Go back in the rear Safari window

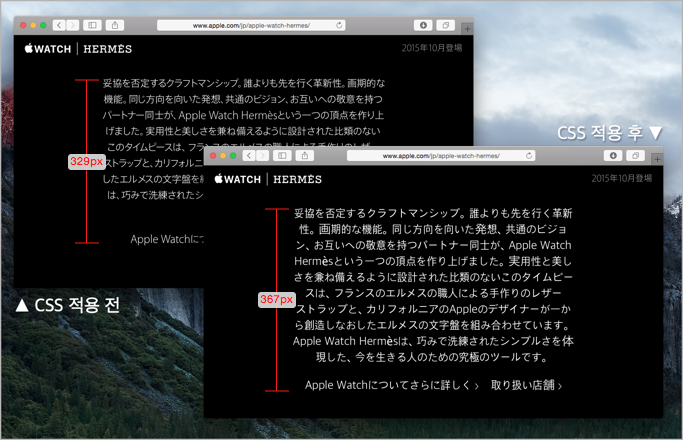point(59,25)
